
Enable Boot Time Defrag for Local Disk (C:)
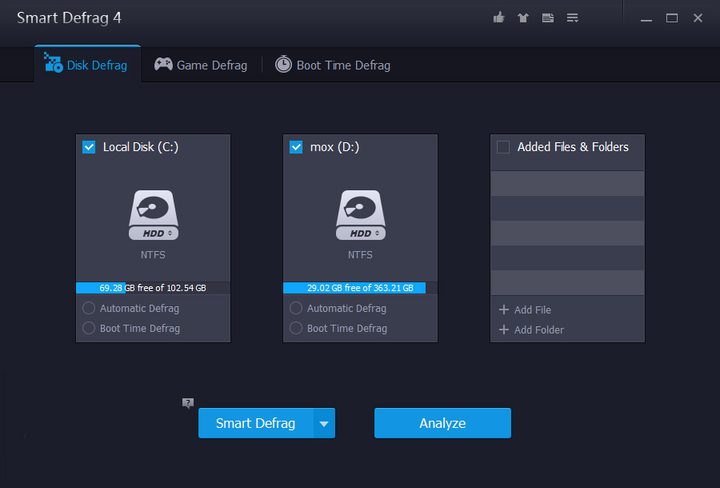[x=89, y=328]
